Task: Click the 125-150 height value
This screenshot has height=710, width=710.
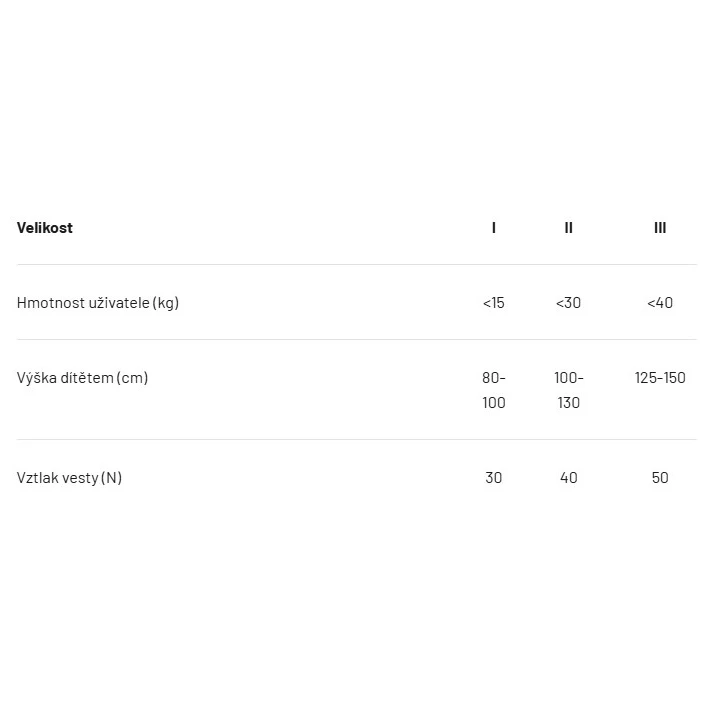Action: click(x=660, y=378)
